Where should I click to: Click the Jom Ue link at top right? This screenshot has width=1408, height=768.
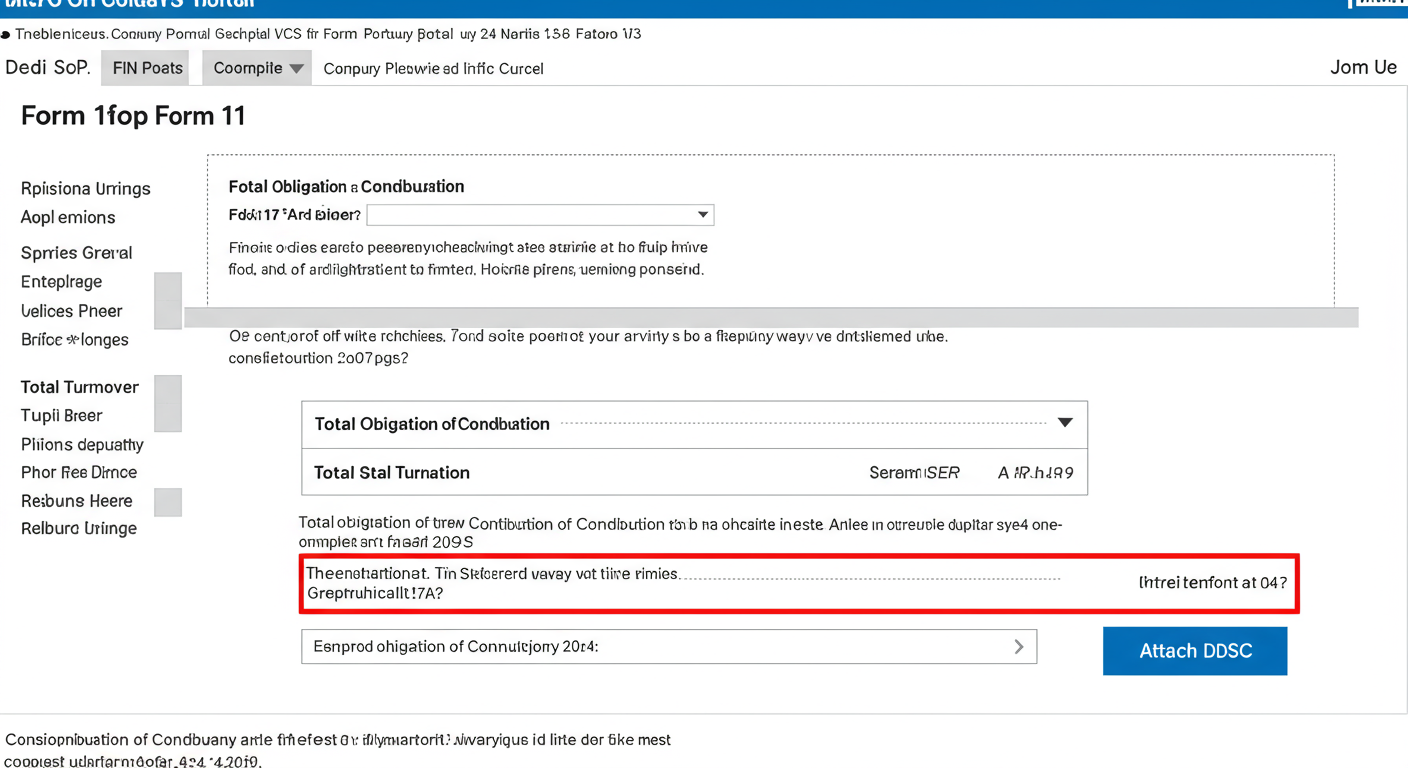click(1363, 67)
